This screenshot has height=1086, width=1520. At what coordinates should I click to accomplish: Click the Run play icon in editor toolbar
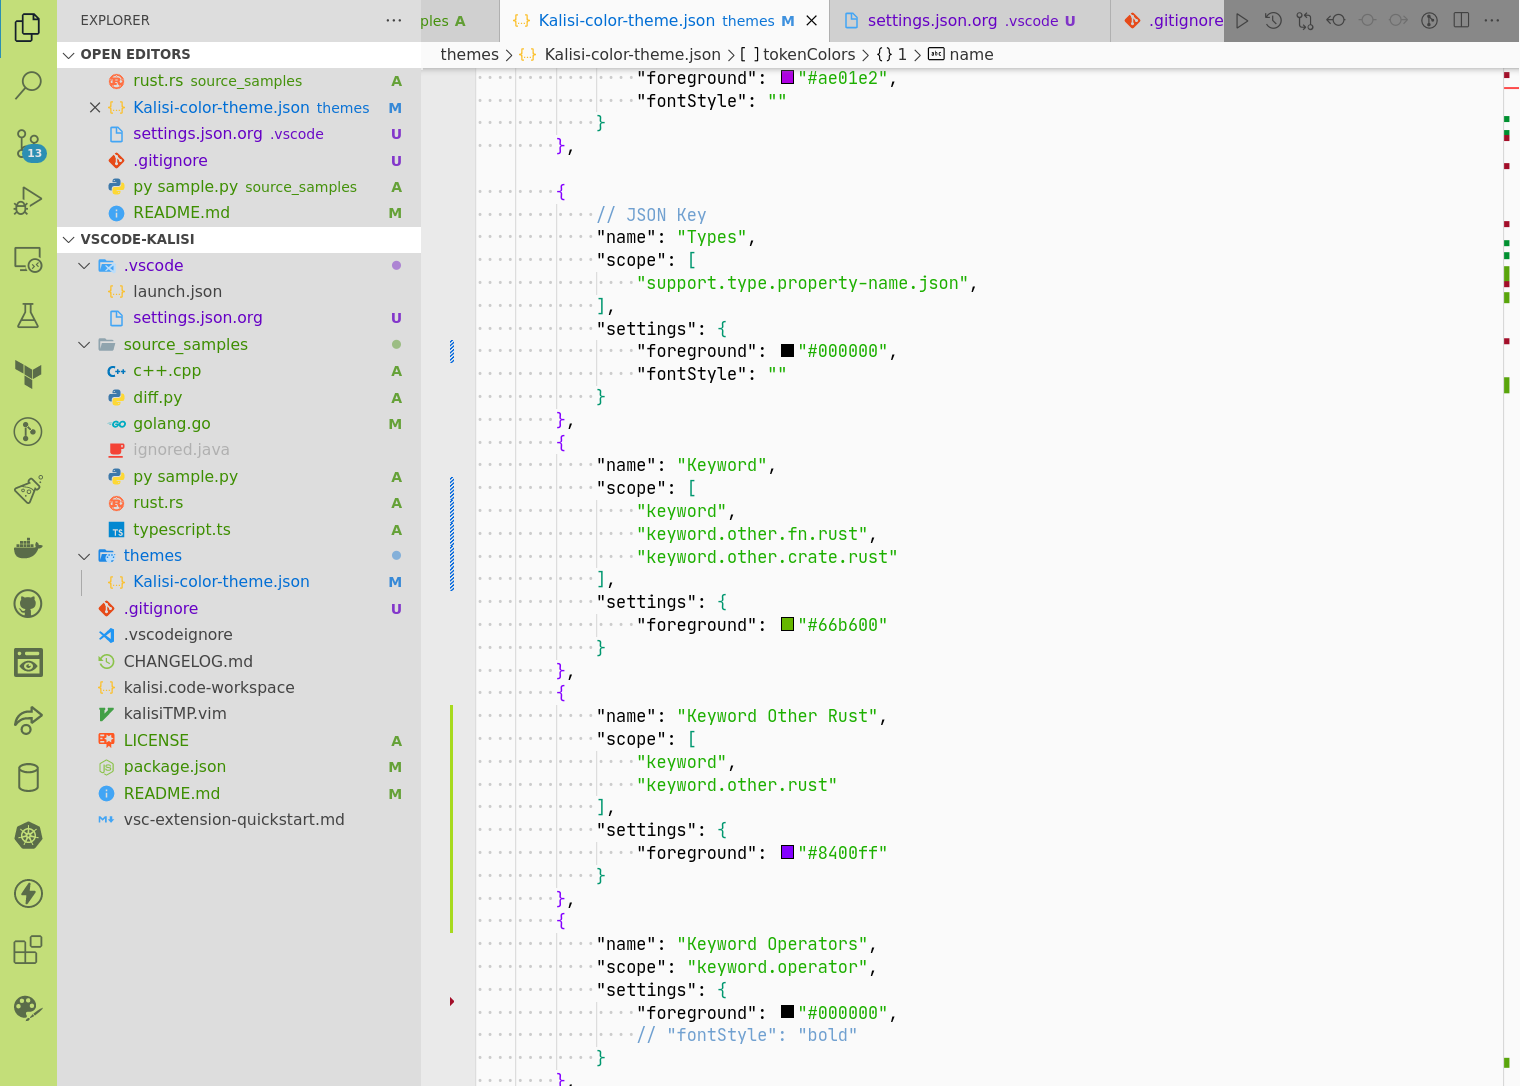pyautogui.click(x=1242, y=20)
